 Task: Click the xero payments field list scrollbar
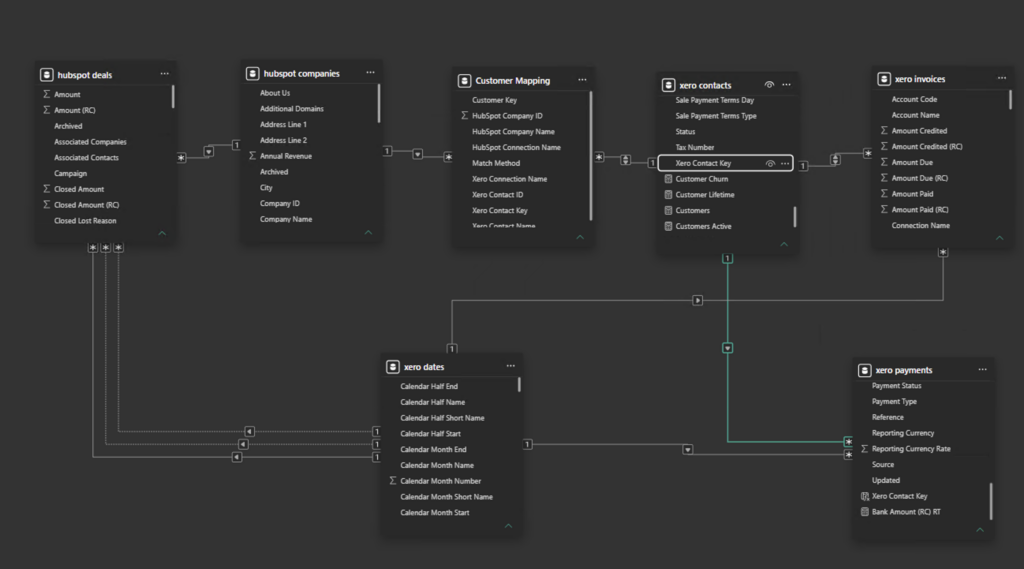point(991,501)
